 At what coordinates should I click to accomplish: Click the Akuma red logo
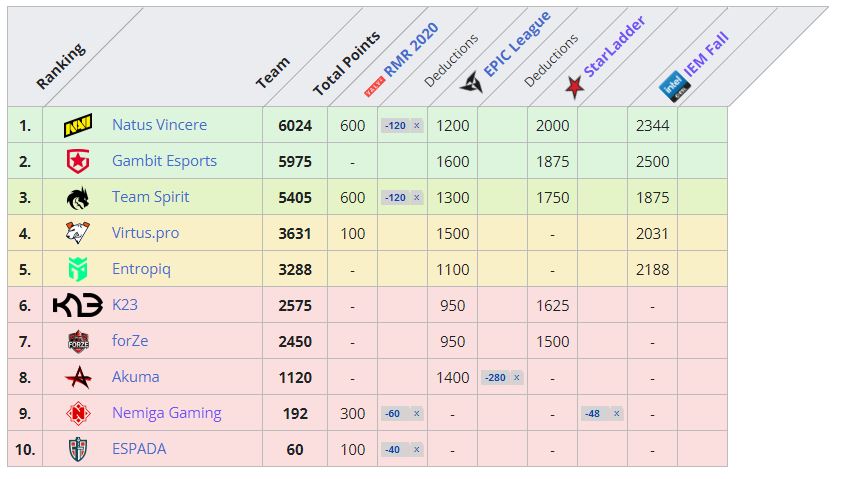click(78, 378)
